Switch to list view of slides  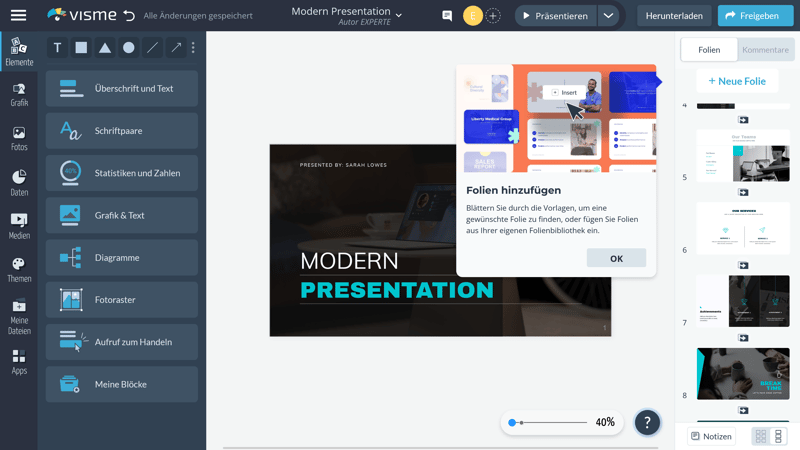point(779,437)
